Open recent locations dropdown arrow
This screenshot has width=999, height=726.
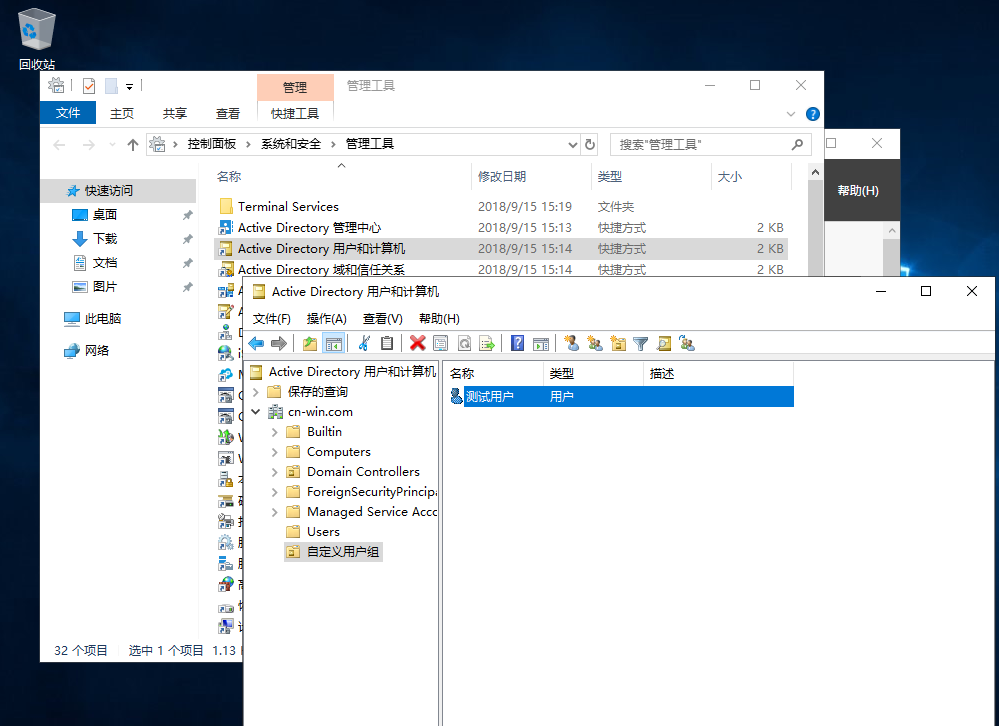click(112, 145)
